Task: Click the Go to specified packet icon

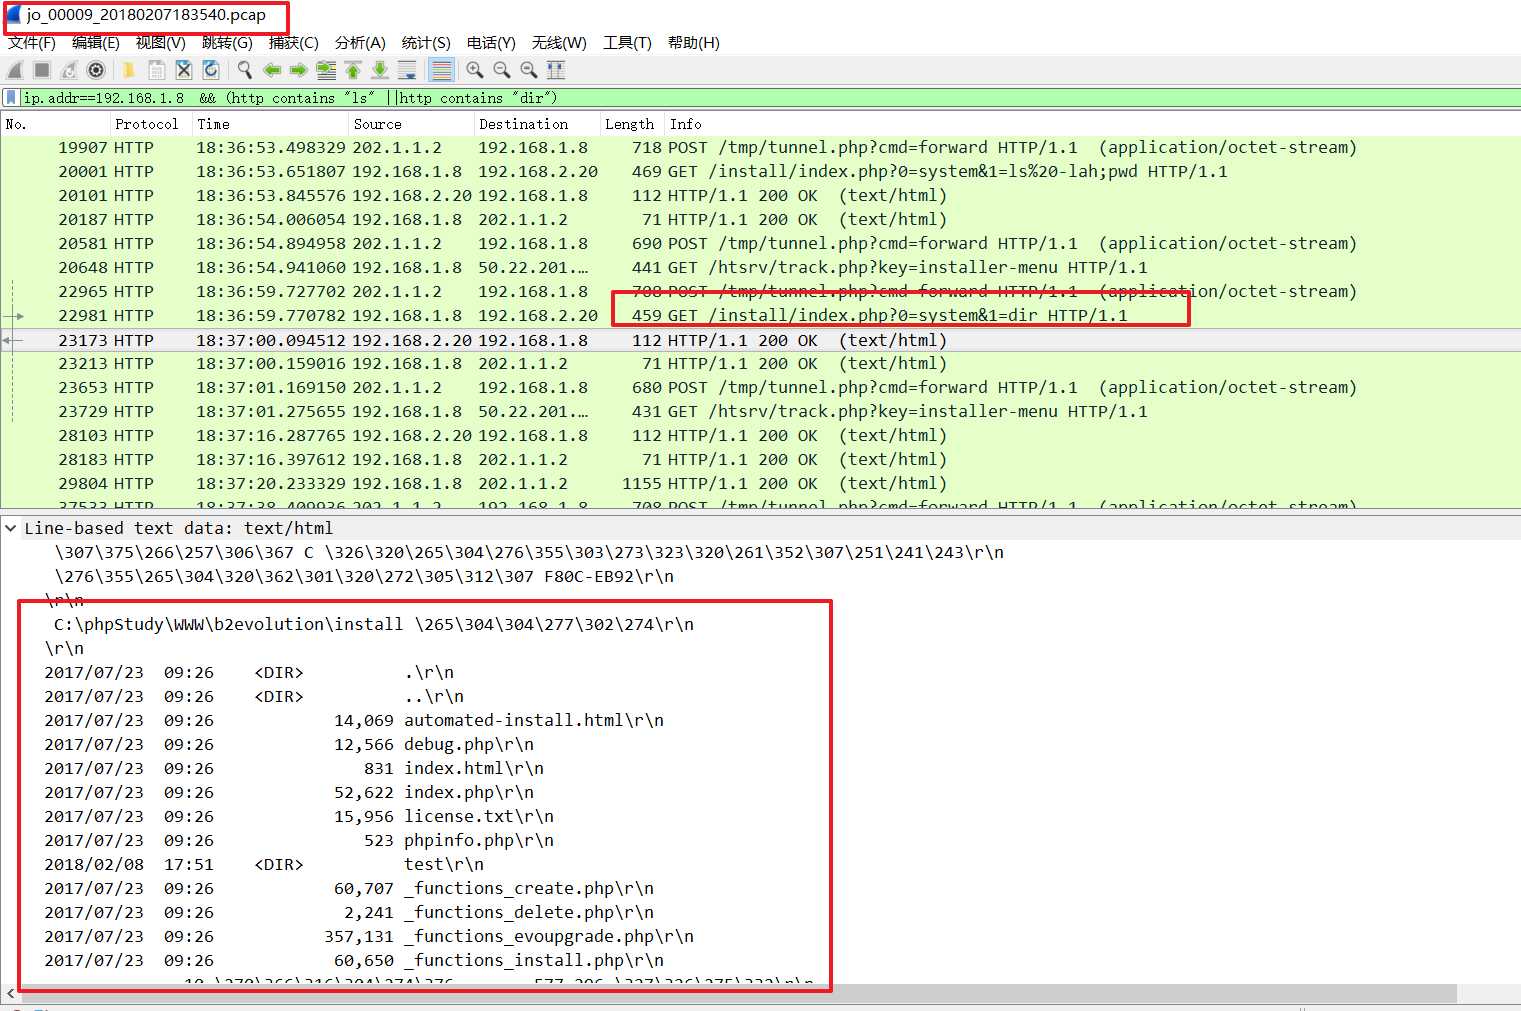Action: (326, 70)
